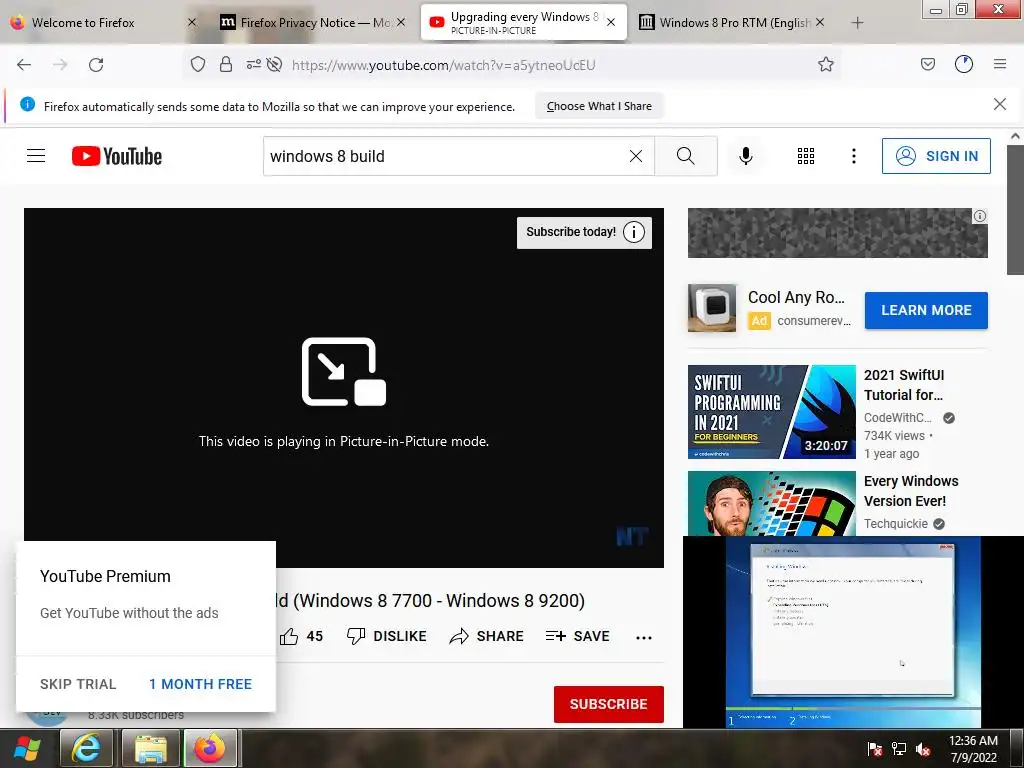Click the muted volume tray icon
The height and width of the screenshot is (768, 1024).
coord(923,749)
